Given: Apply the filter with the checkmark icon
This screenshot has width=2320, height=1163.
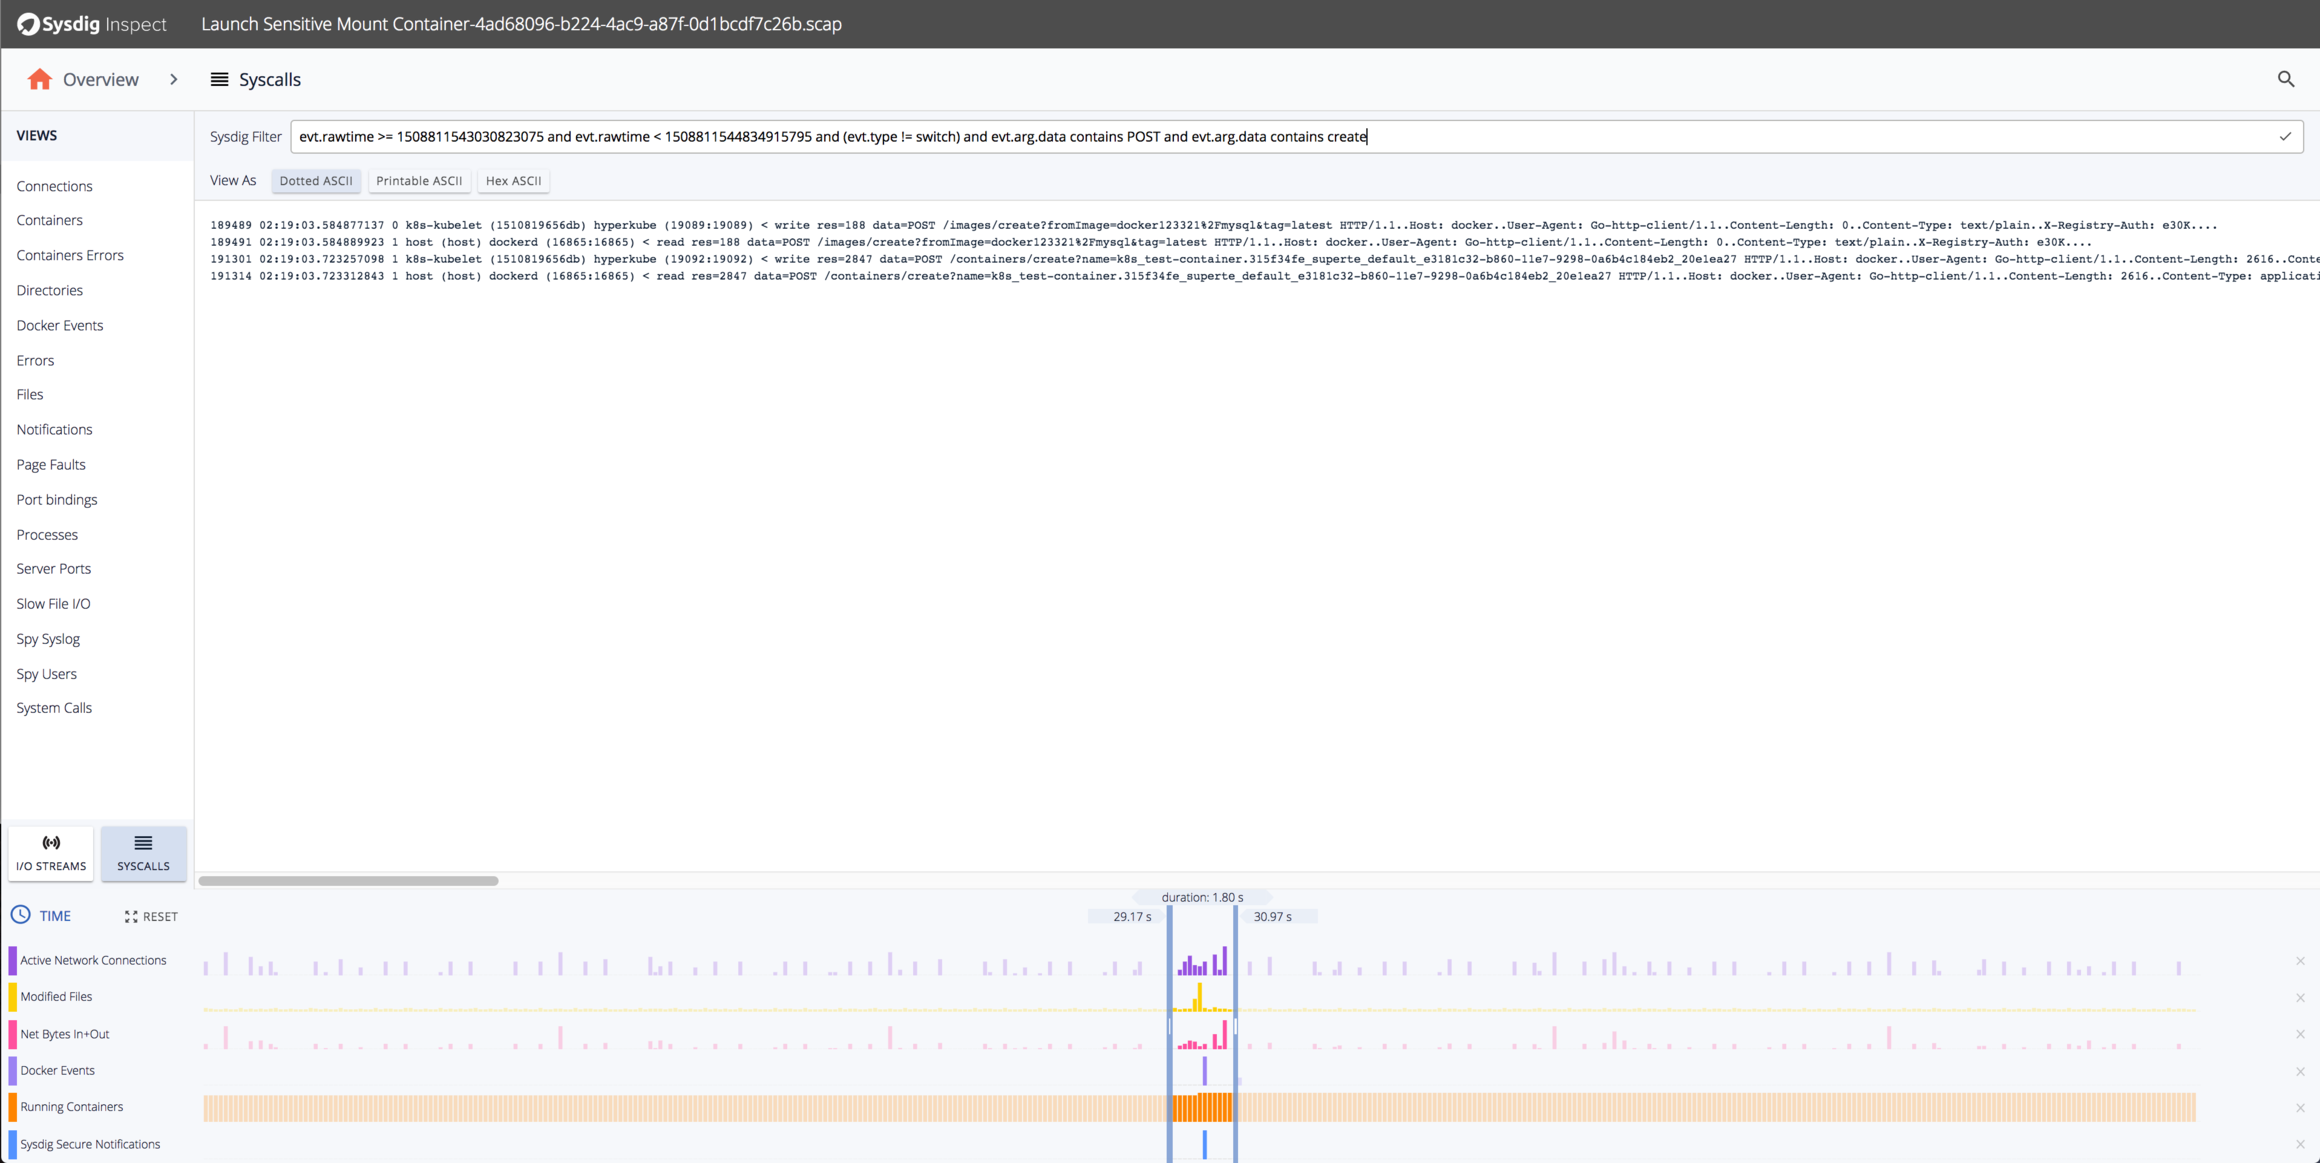Looking at the screenshot, I should (2285, 137).
